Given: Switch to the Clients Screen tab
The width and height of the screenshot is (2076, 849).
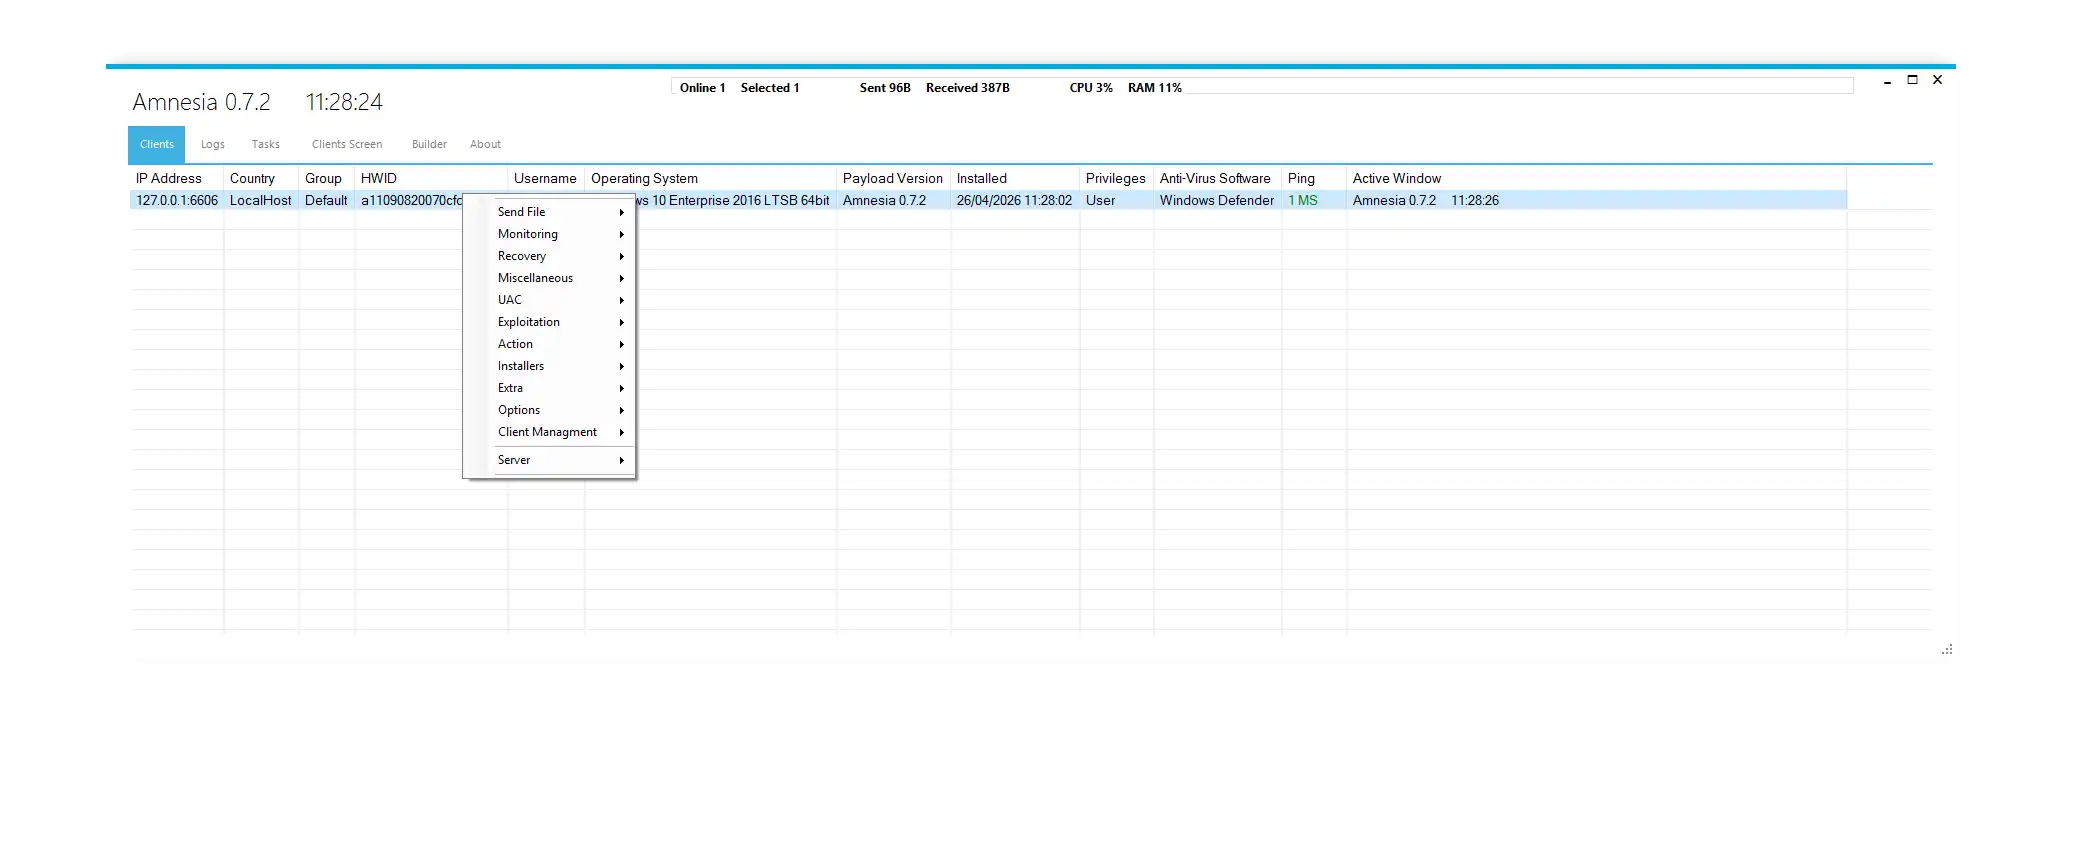Looking at the screenshot, I should [x=346, y=144].
